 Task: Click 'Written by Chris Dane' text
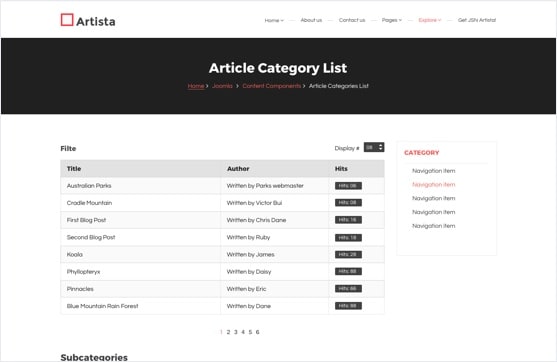[x=256, y=220]
